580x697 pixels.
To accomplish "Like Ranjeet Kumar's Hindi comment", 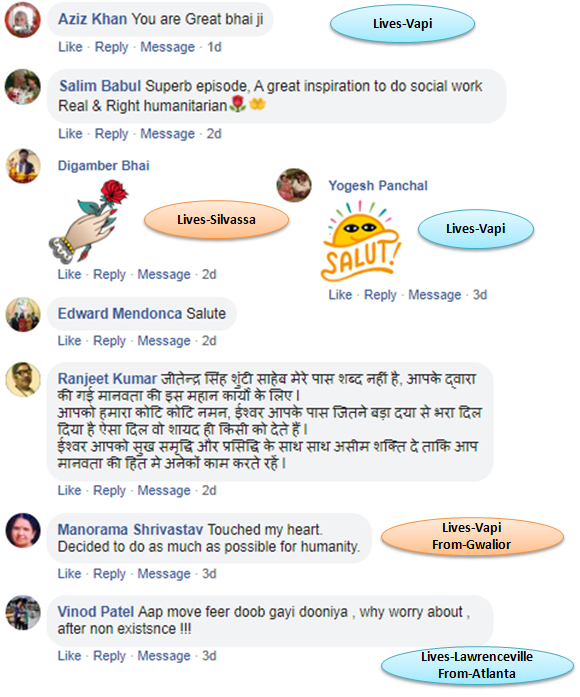I will point(69,490).
